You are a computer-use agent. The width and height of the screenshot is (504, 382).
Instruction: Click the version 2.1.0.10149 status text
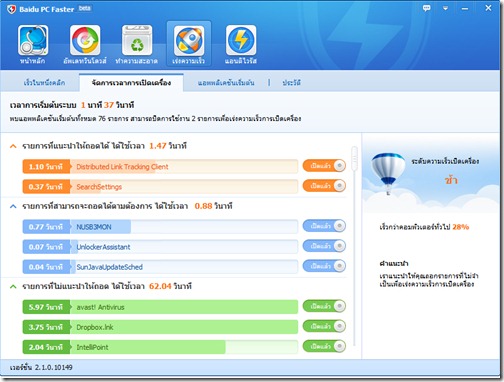pos(41,367)
